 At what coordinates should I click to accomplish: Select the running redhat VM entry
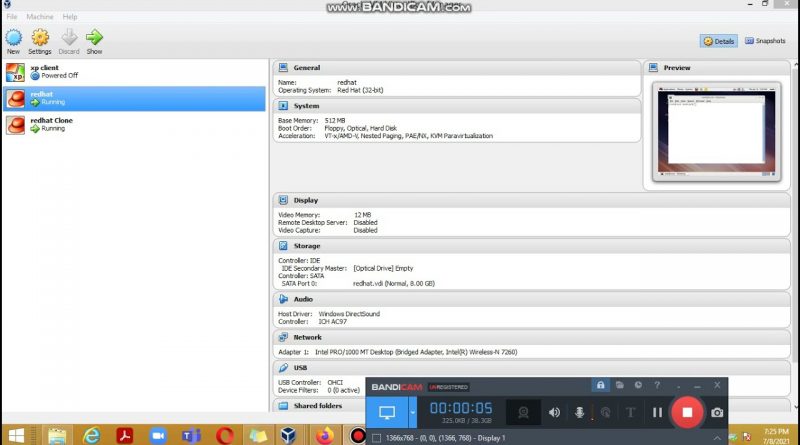[x=134, y=98]
